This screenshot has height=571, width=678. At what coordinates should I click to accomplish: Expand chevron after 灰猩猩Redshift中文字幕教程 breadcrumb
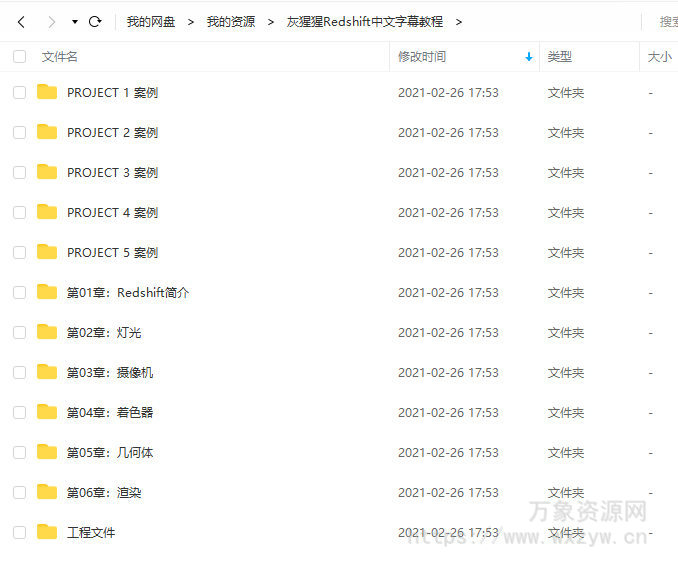tap(459, 21)
